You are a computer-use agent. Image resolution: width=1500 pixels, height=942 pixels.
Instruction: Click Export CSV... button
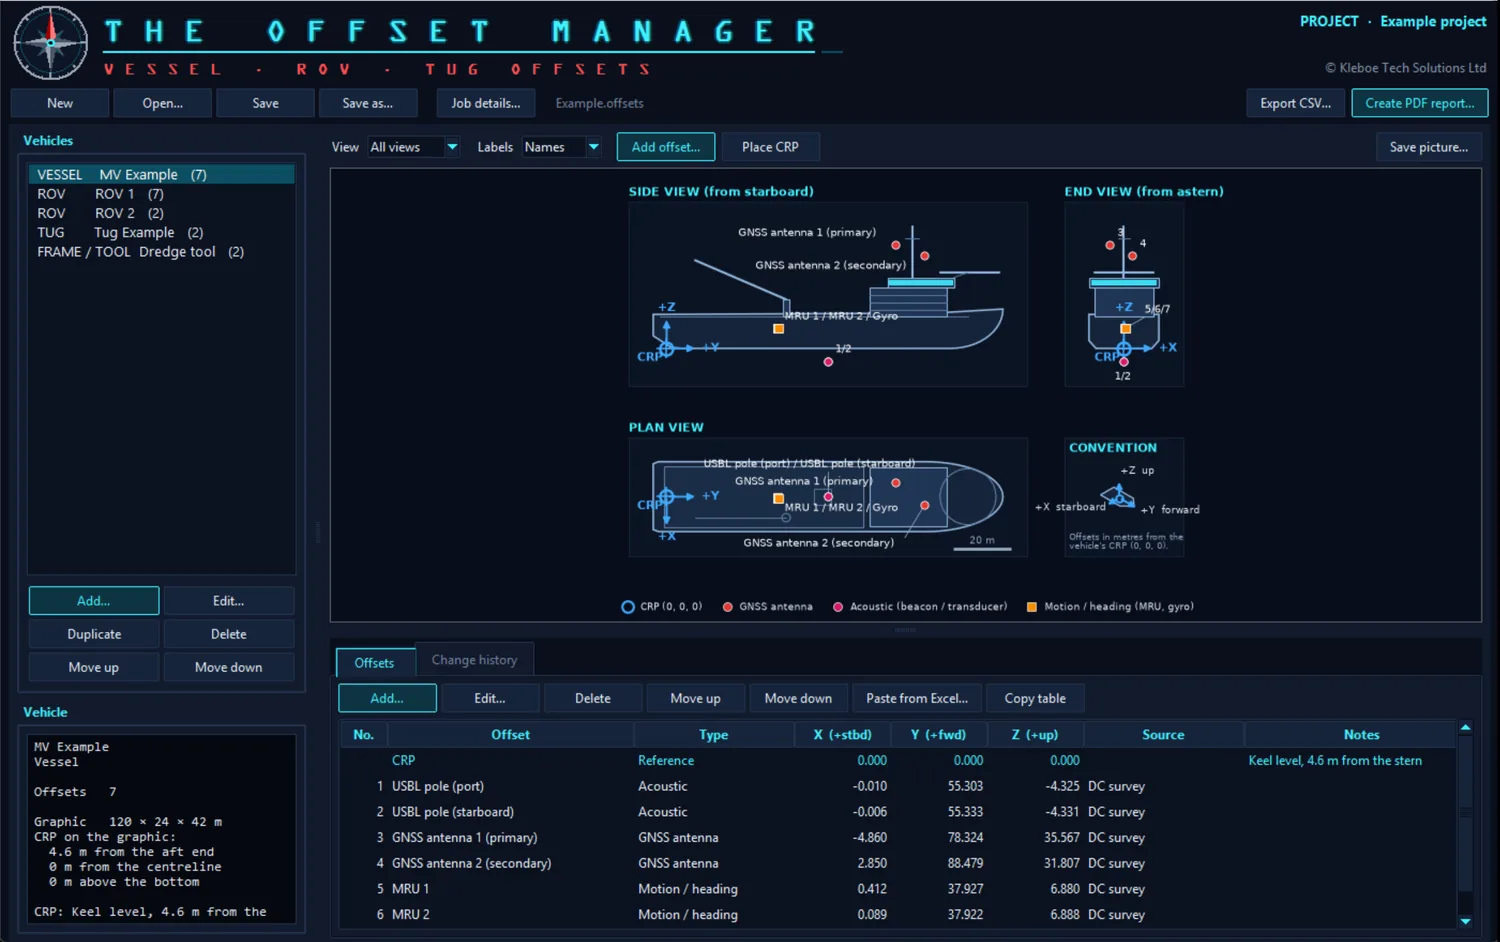point(1295,103)
